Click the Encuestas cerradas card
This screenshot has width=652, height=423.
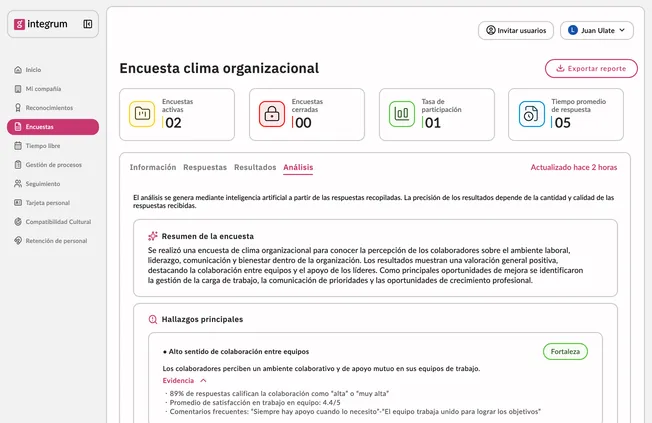[x=307, y=114]
